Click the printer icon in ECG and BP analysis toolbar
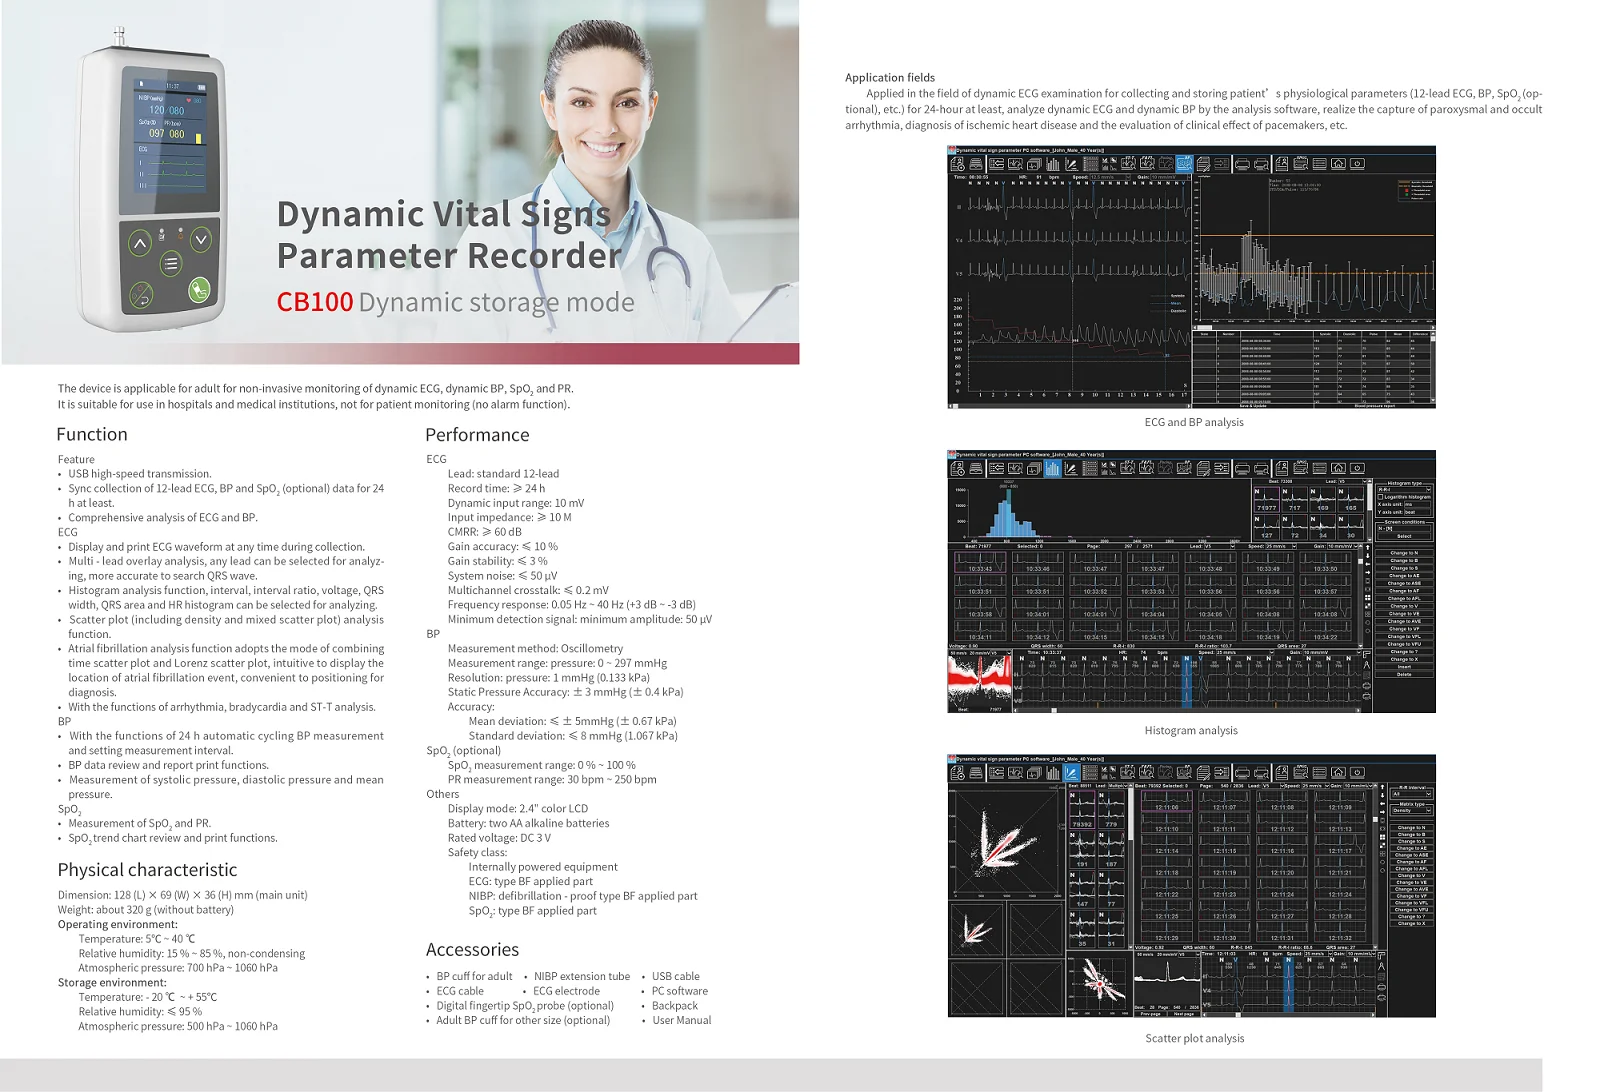 pos(1242,163)
